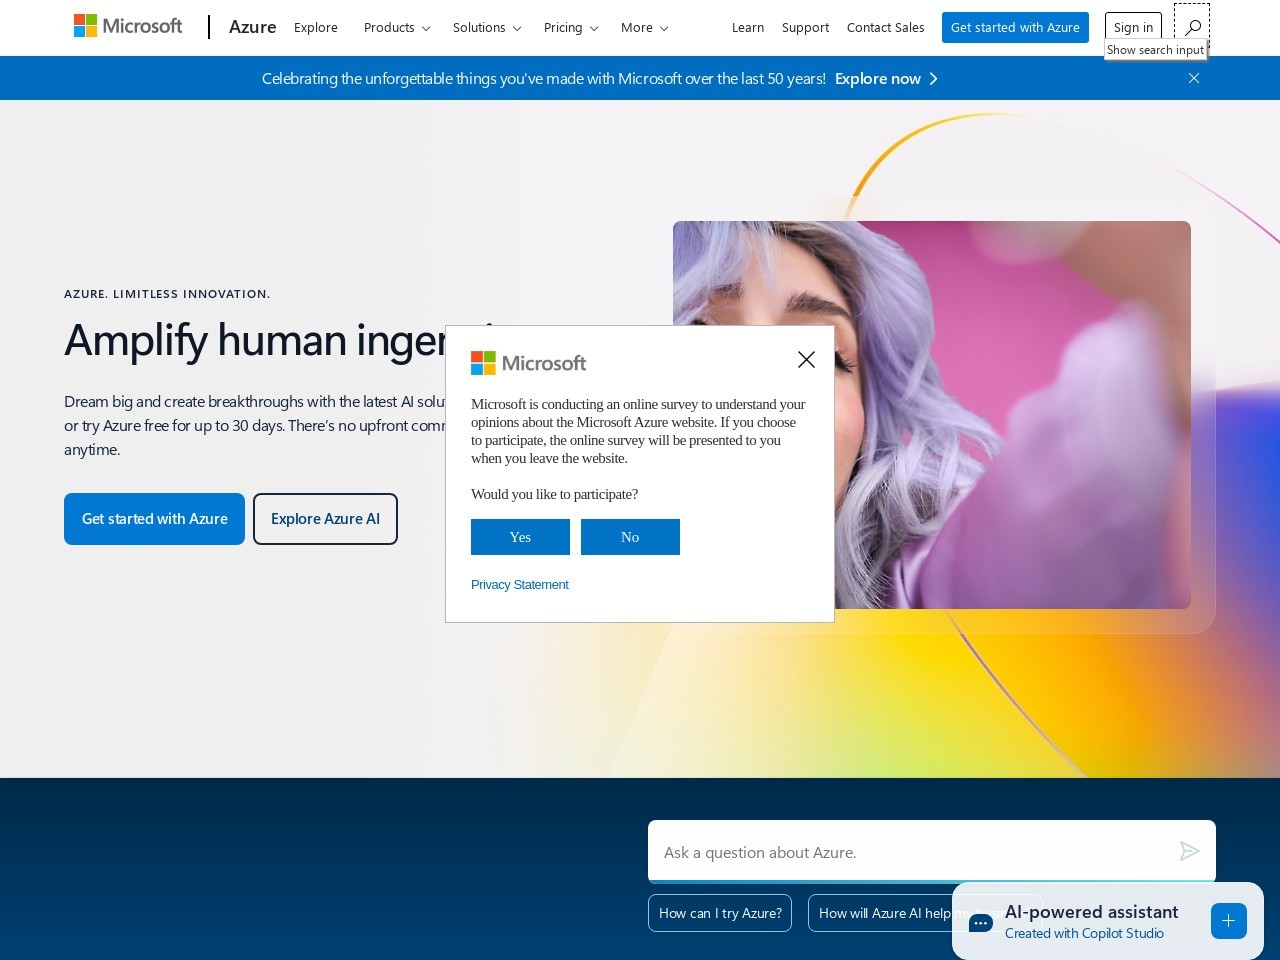Click the chevron next to Explore now
The image size is (1280, 960).
pos(934,79)
